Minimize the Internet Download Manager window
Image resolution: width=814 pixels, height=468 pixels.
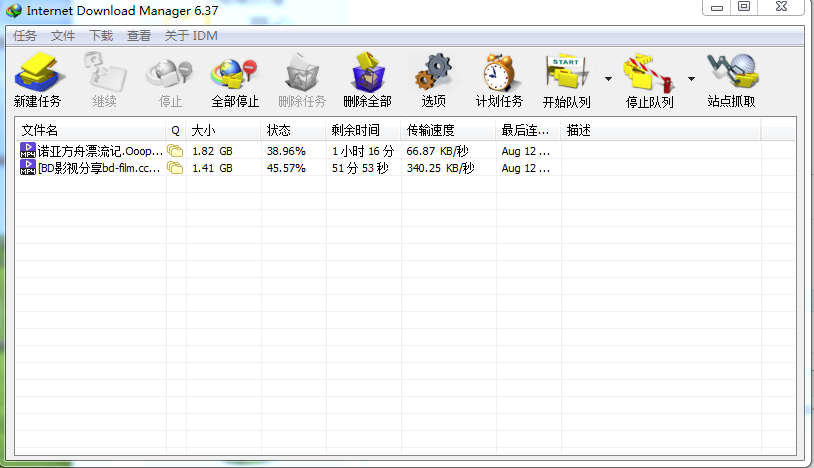(716, 7)
